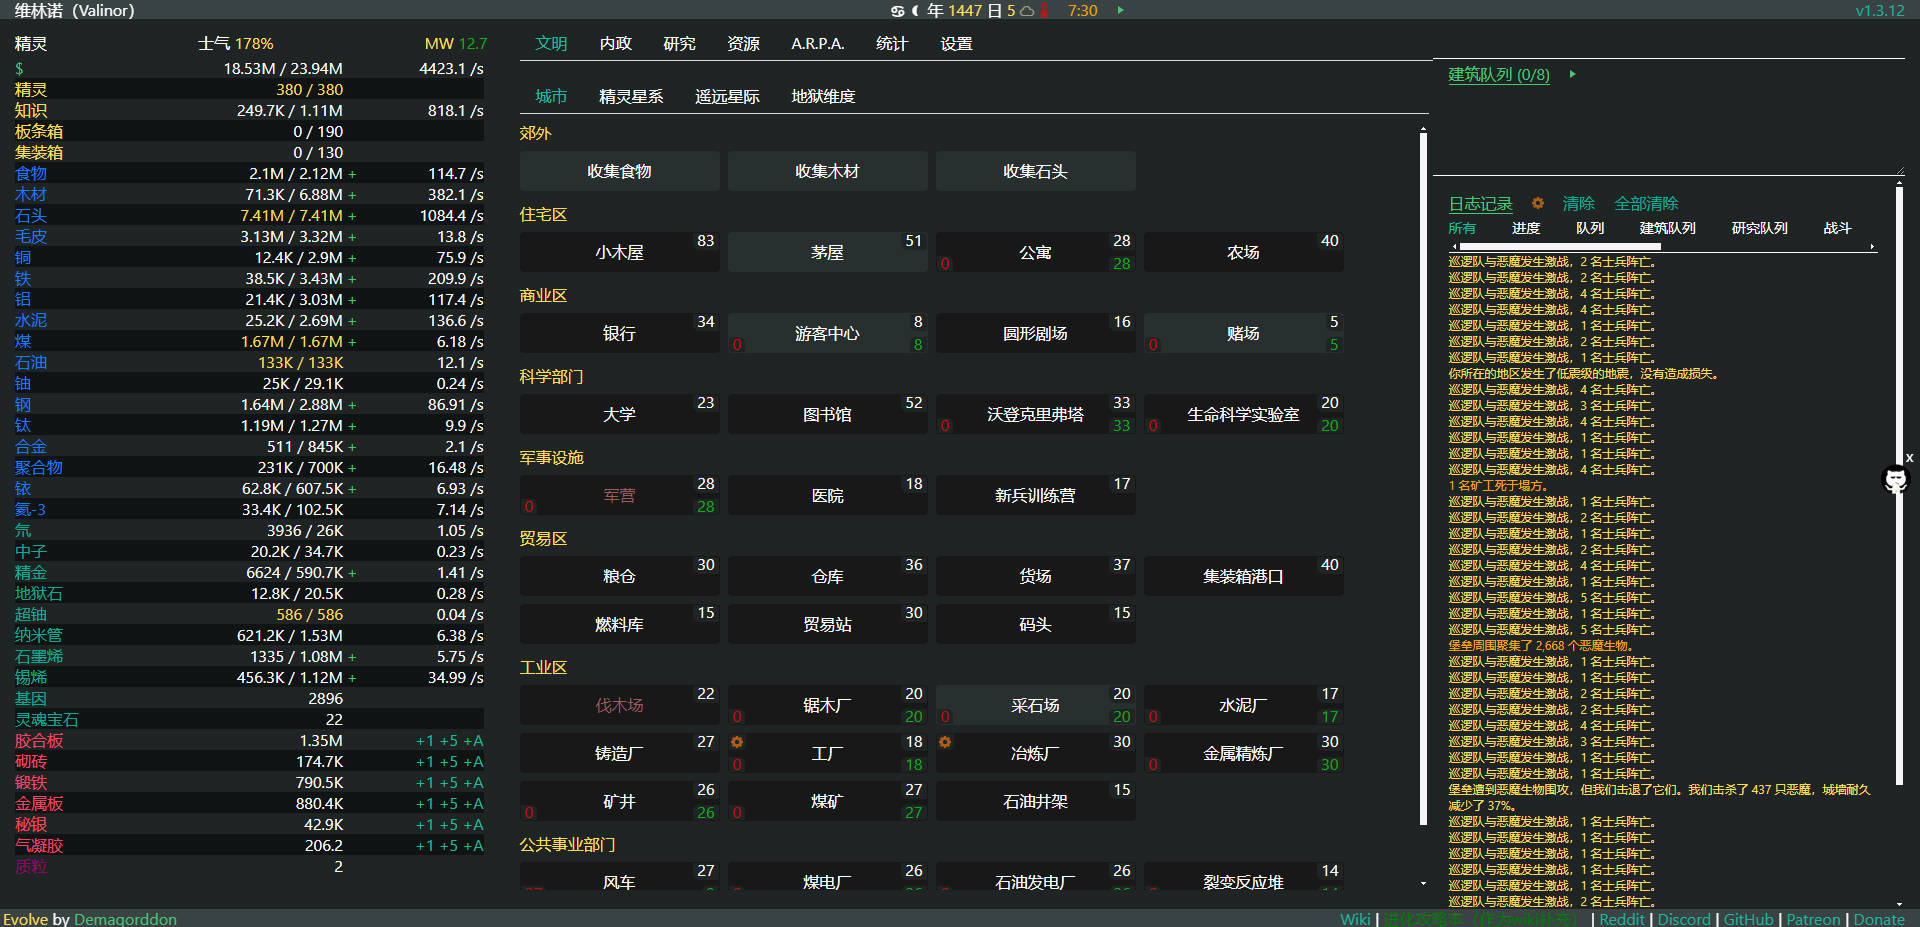Open the gear settings on the 工厂 building
The width and height of the screenshot is (1920, 927).
[x=737, y=742]
